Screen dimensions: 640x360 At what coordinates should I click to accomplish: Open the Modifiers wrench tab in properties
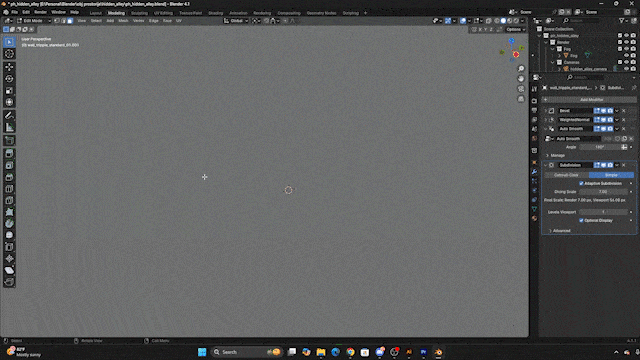534,172
